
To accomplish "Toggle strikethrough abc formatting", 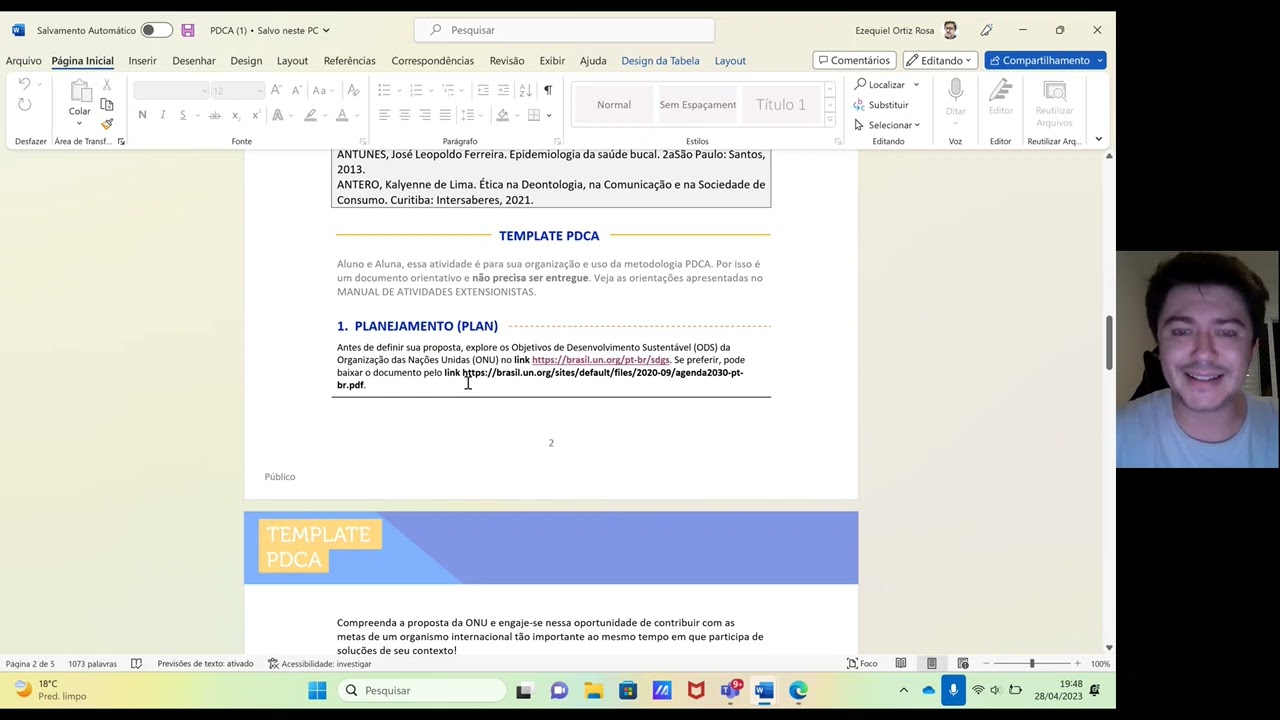I will click(x=214, y=115).
